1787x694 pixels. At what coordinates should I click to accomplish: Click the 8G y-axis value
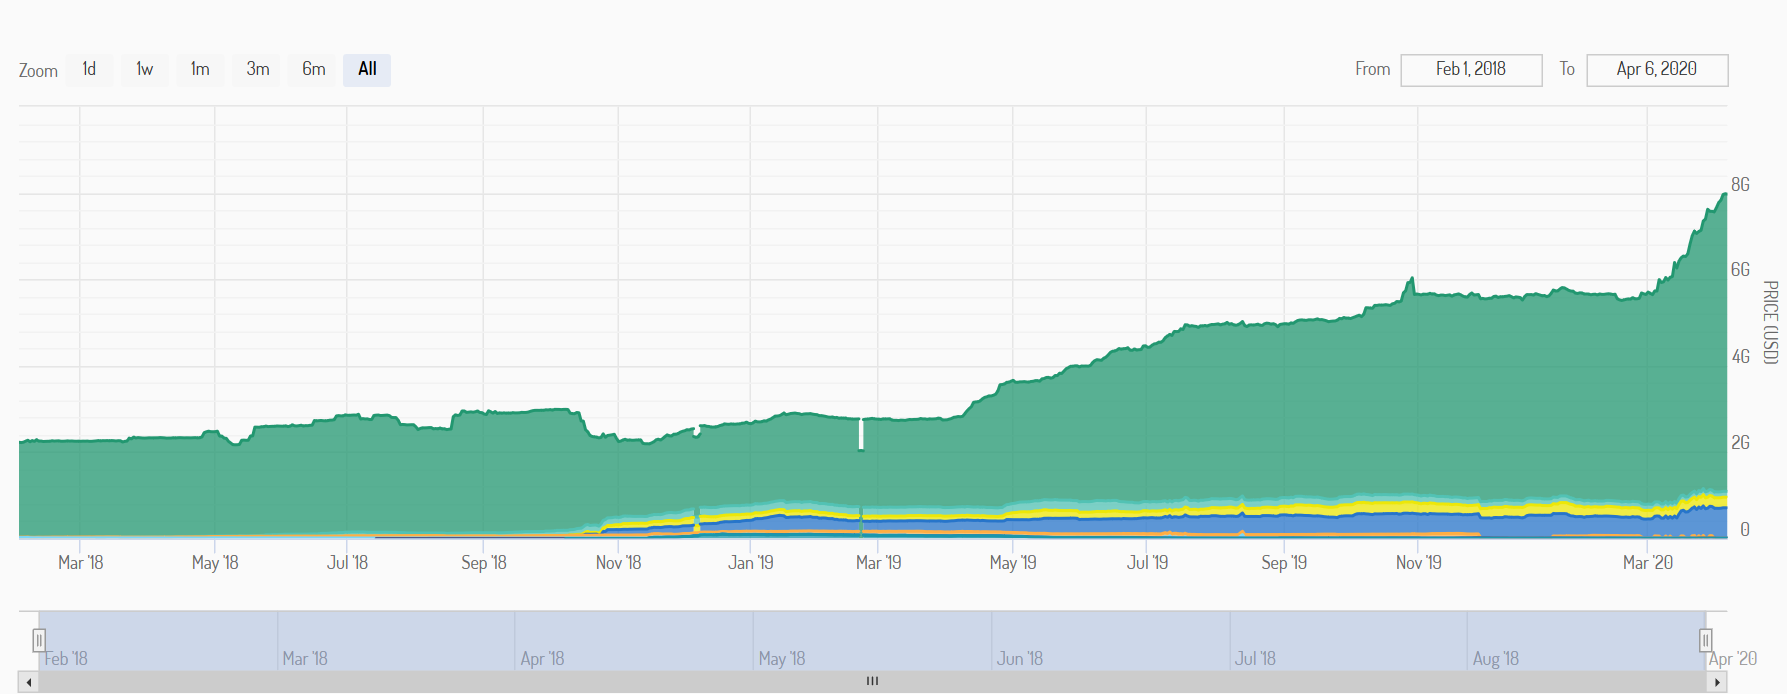1741,185
